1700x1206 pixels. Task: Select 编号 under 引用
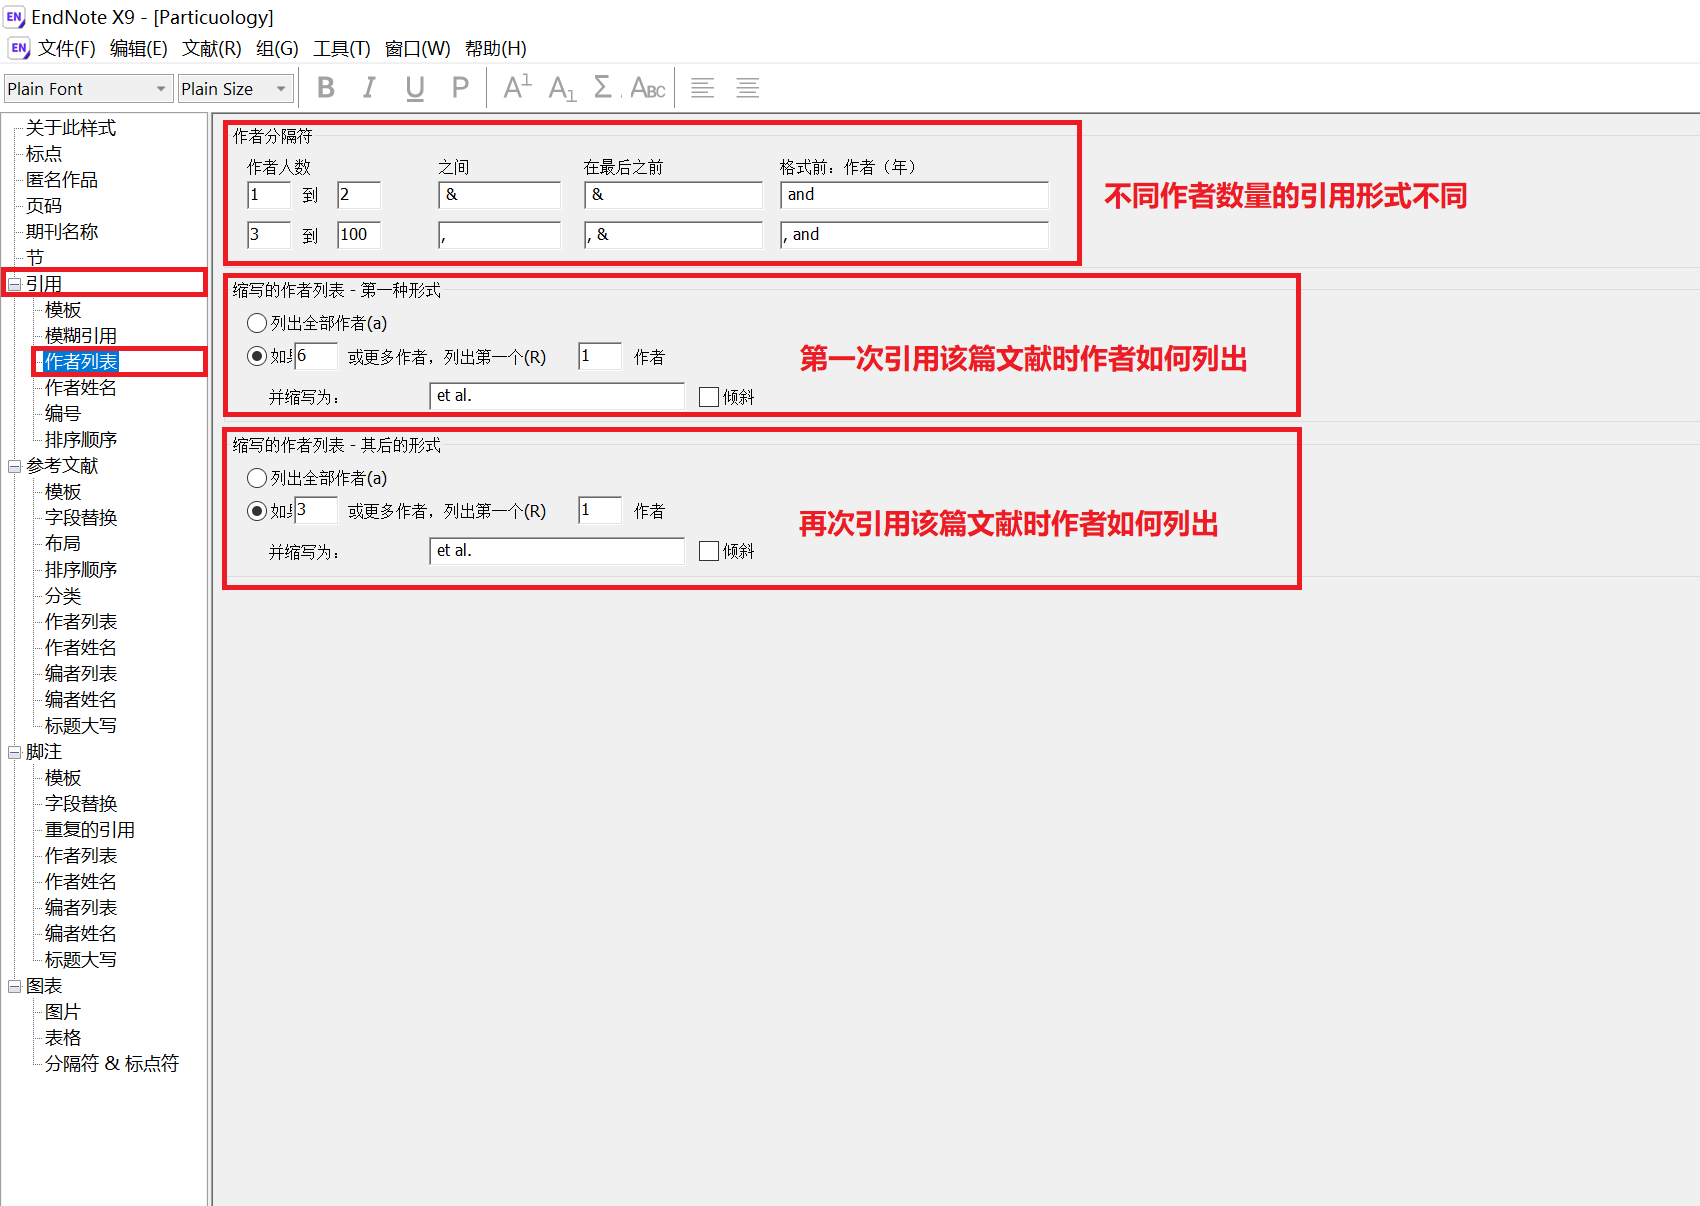point(63,414)
